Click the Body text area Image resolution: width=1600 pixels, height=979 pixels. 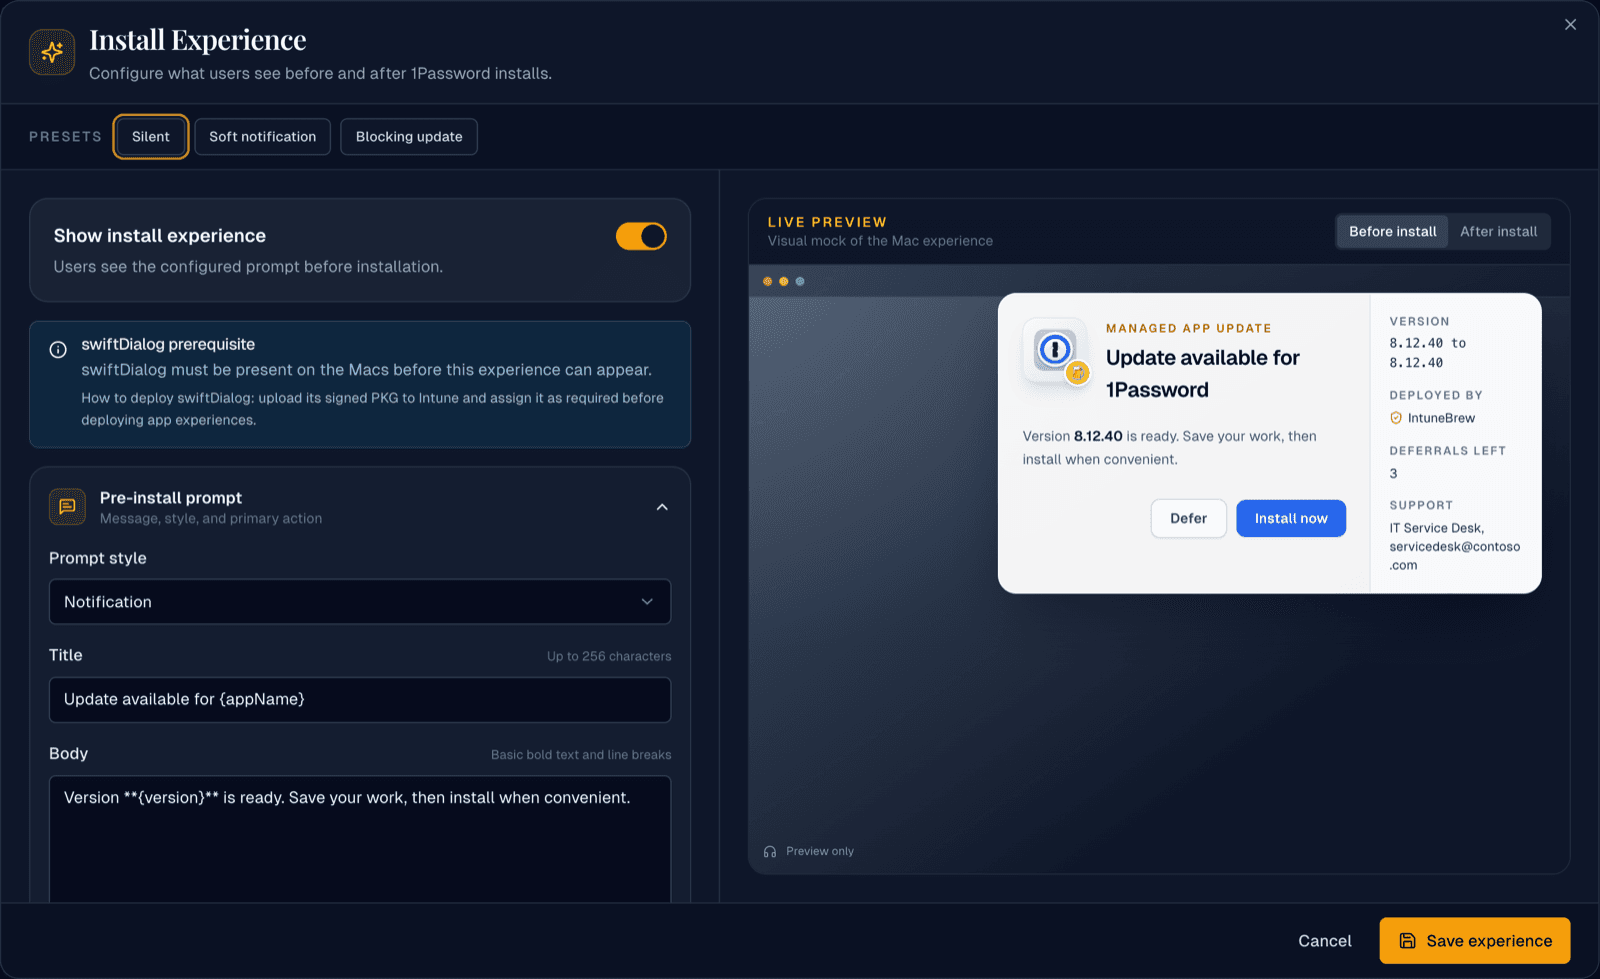tap(360, 840)
